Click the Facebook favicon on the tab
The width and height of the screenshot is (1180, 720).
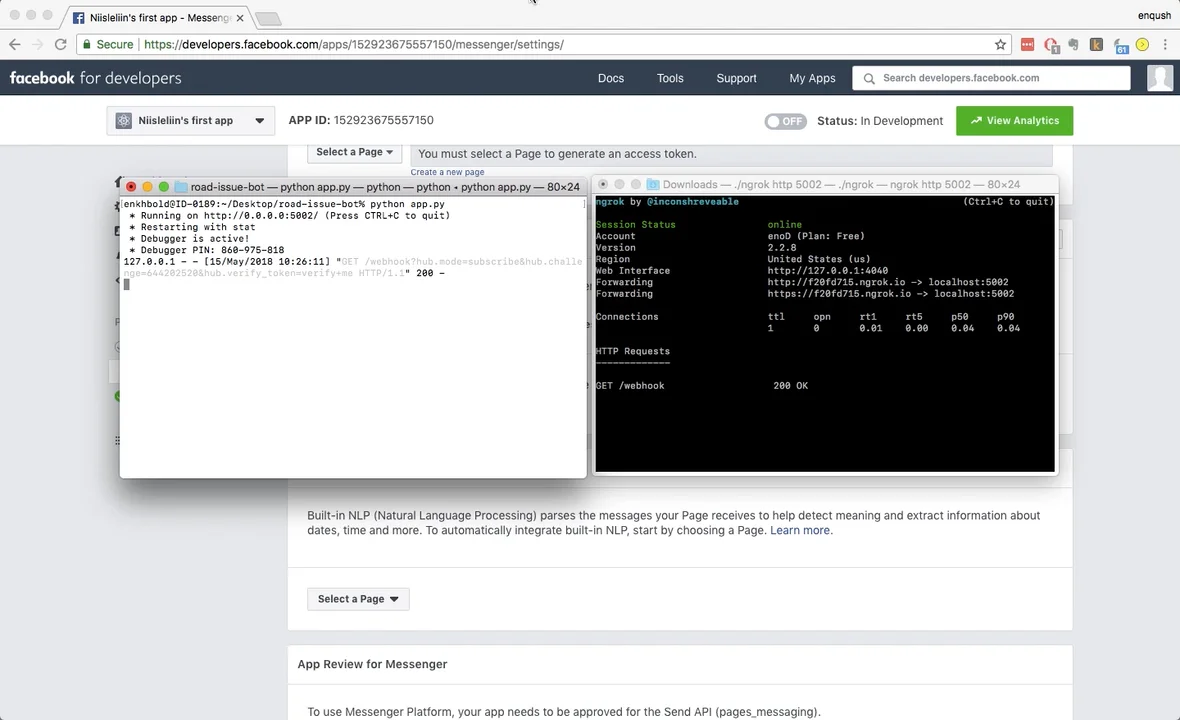[78, 17]
